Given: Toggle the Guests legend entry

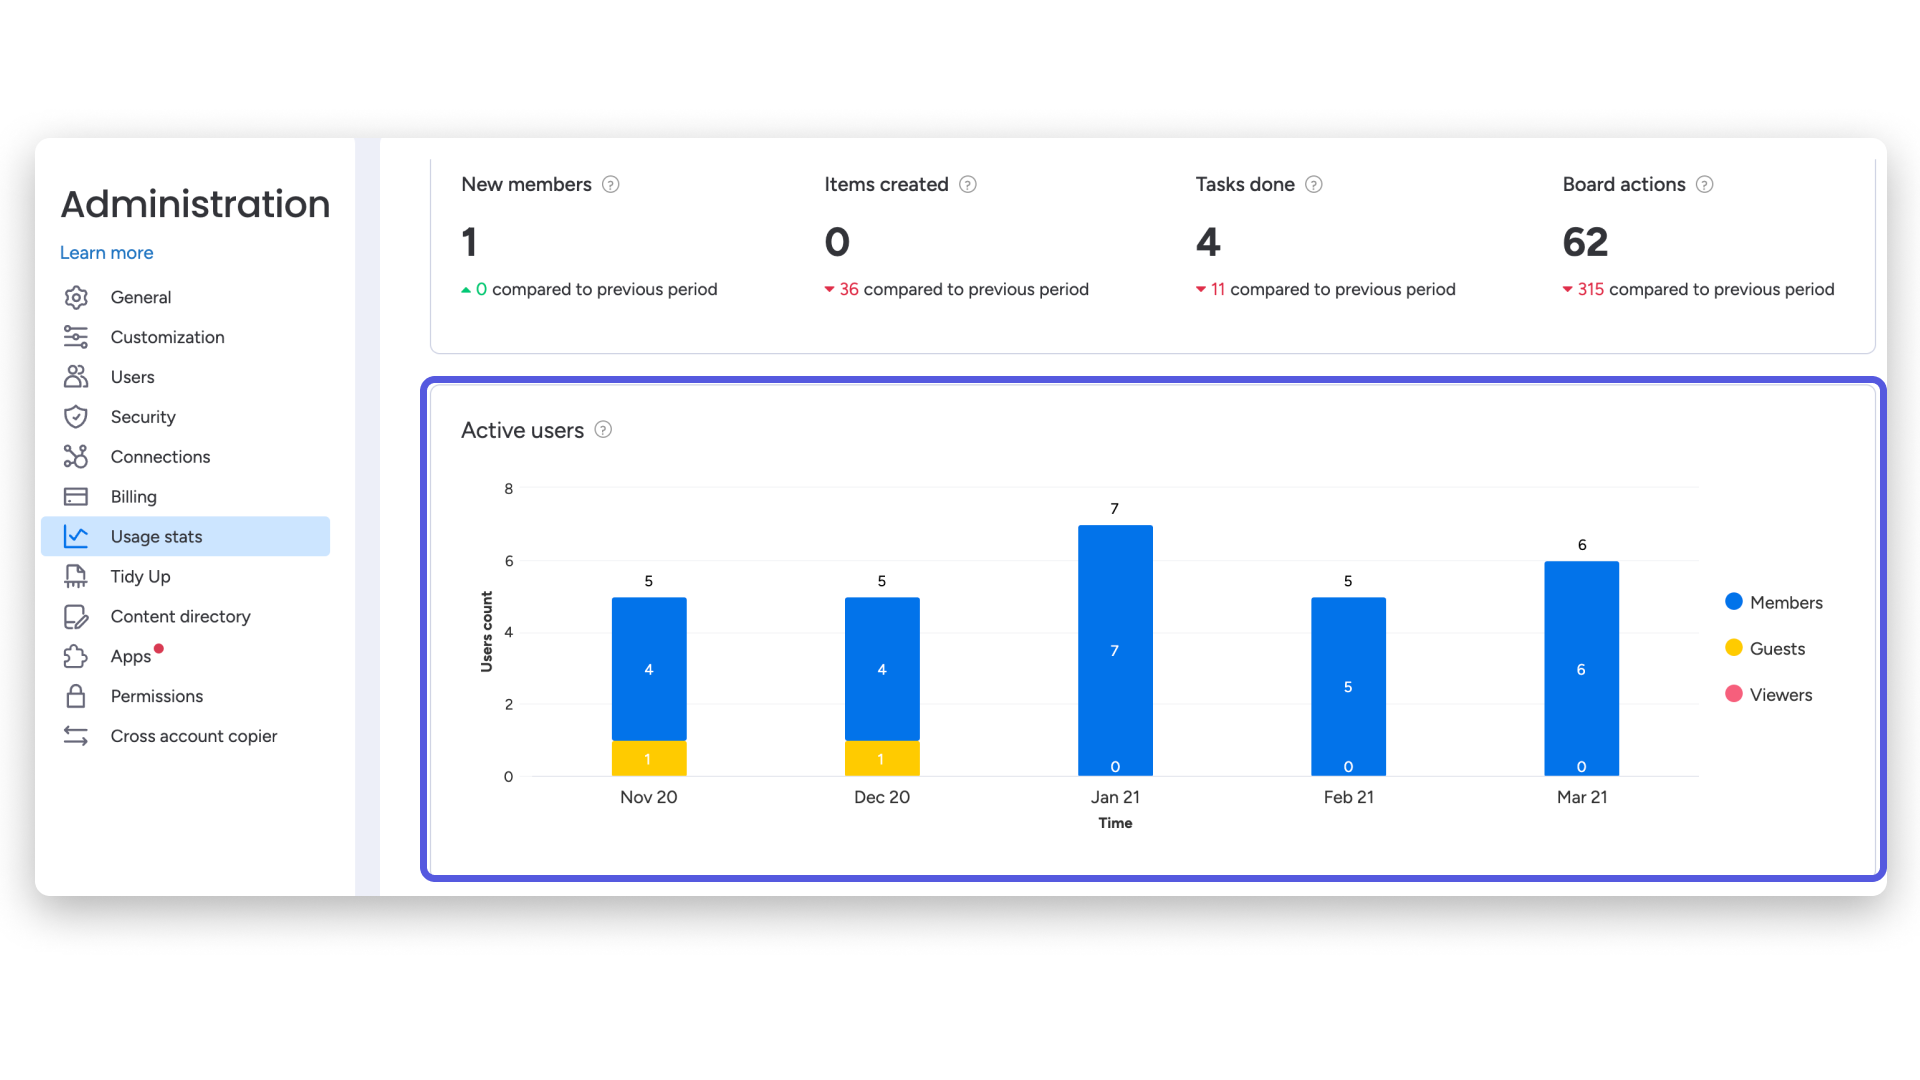Looking at the screenshot, I should [1765, 648].
